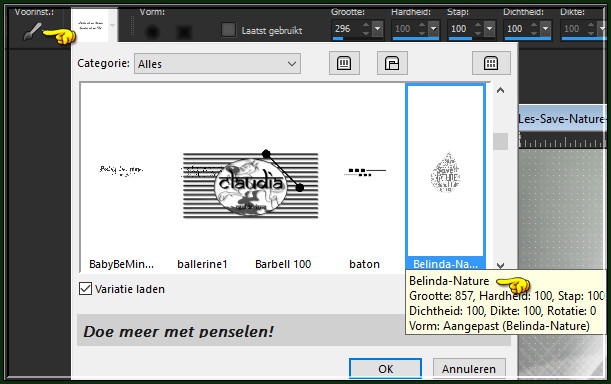This screenshot has width=611, height=384.
Task: Click the OK button
Action: click(385, 368)
